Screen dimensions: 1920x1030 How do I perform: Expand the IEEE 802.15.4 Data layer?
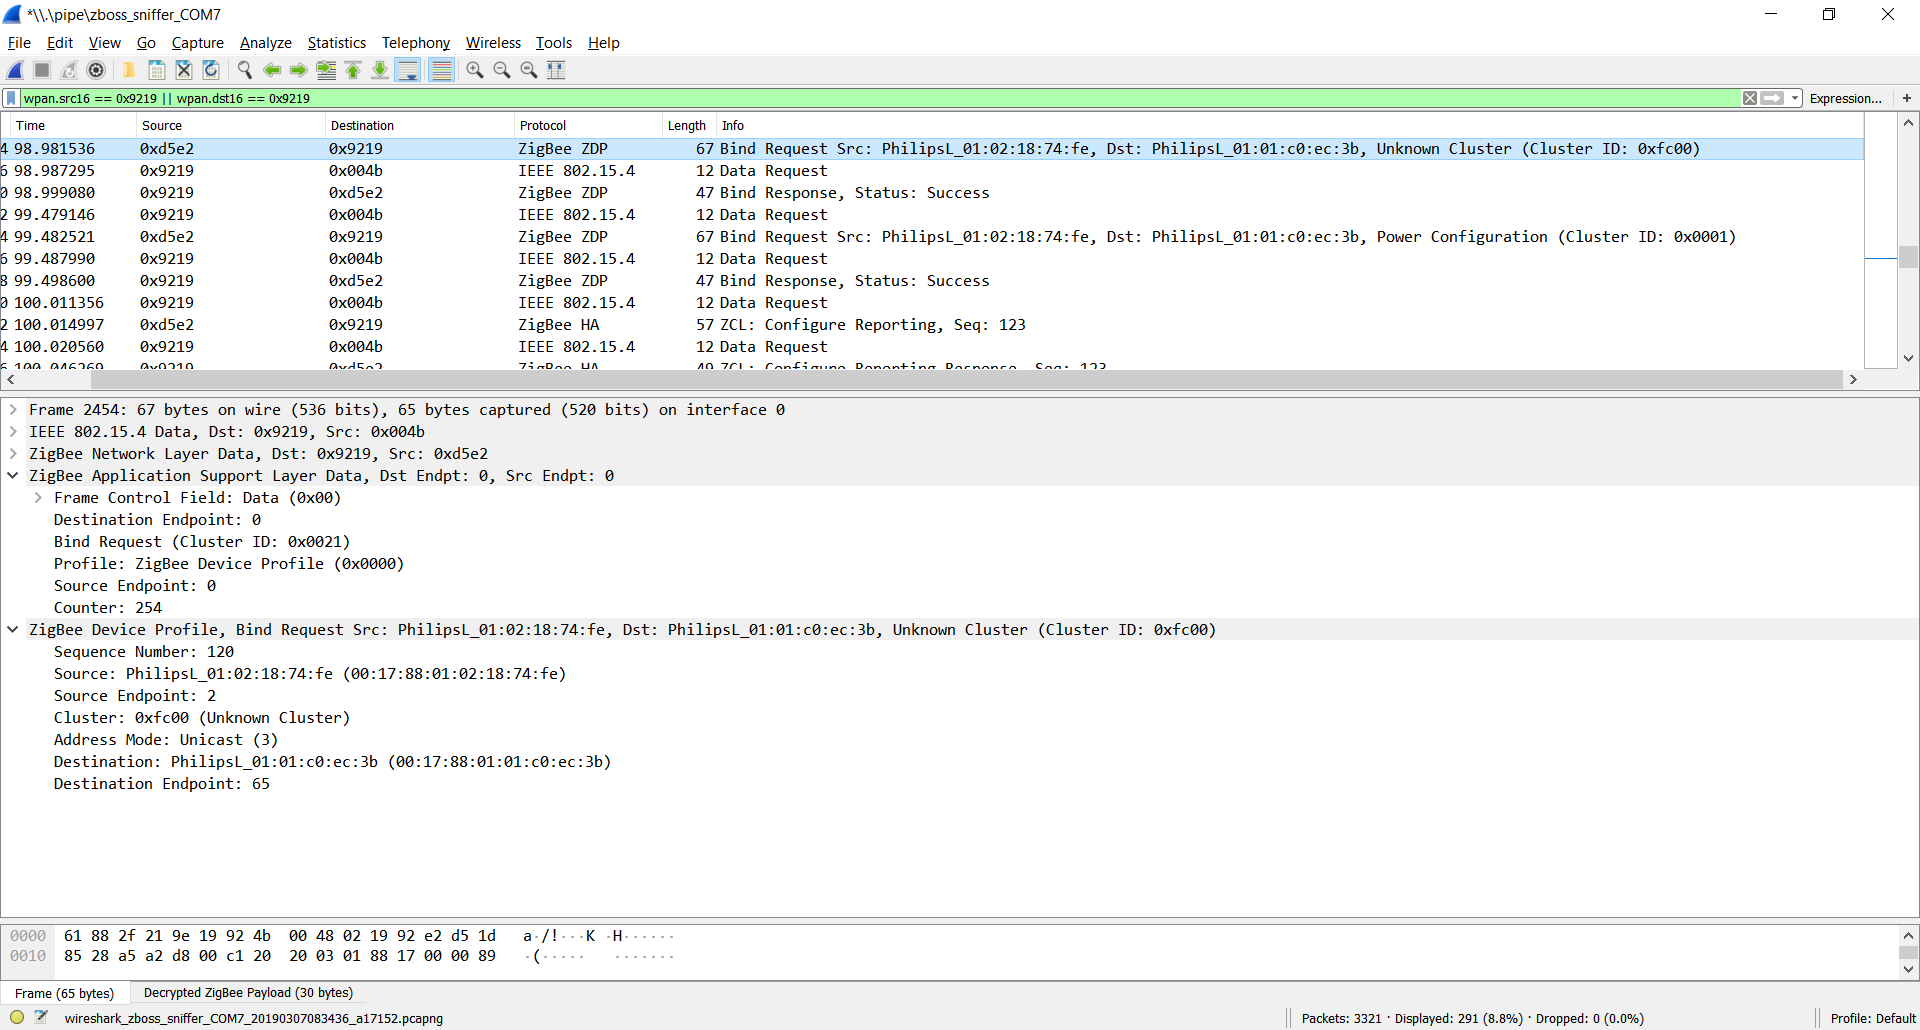[13, 432]
